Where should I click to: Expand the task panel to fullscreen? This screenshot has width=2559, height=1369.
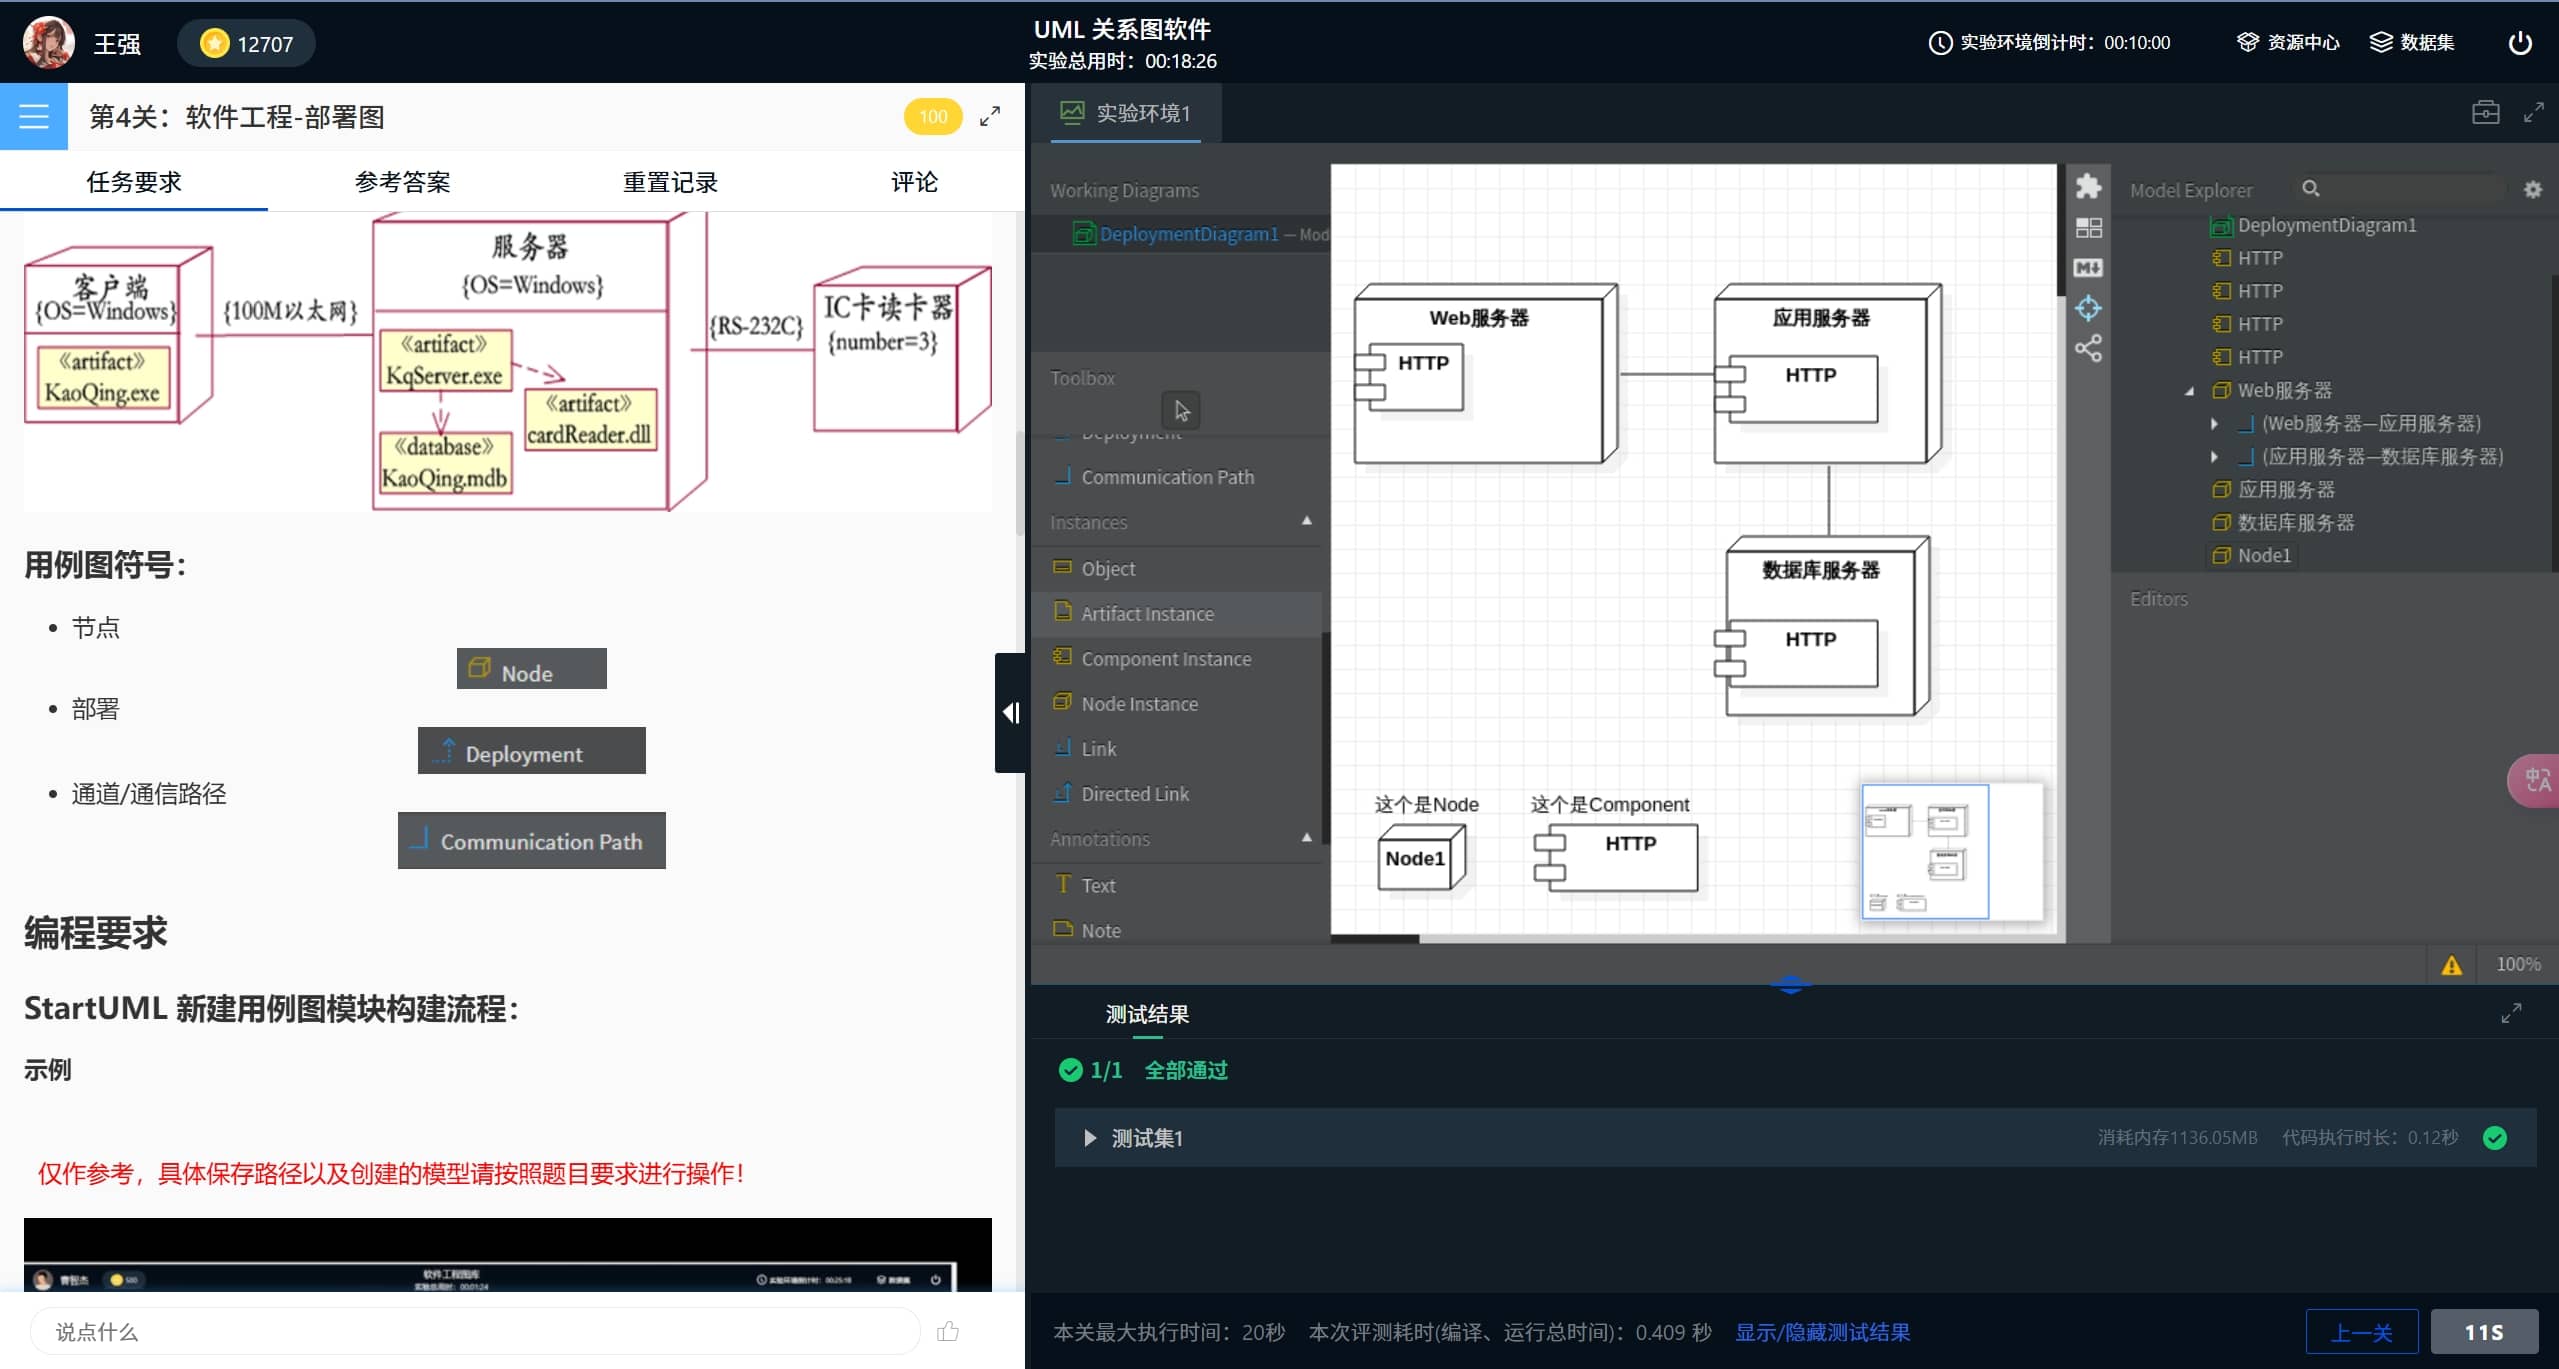tap(989, 117)
